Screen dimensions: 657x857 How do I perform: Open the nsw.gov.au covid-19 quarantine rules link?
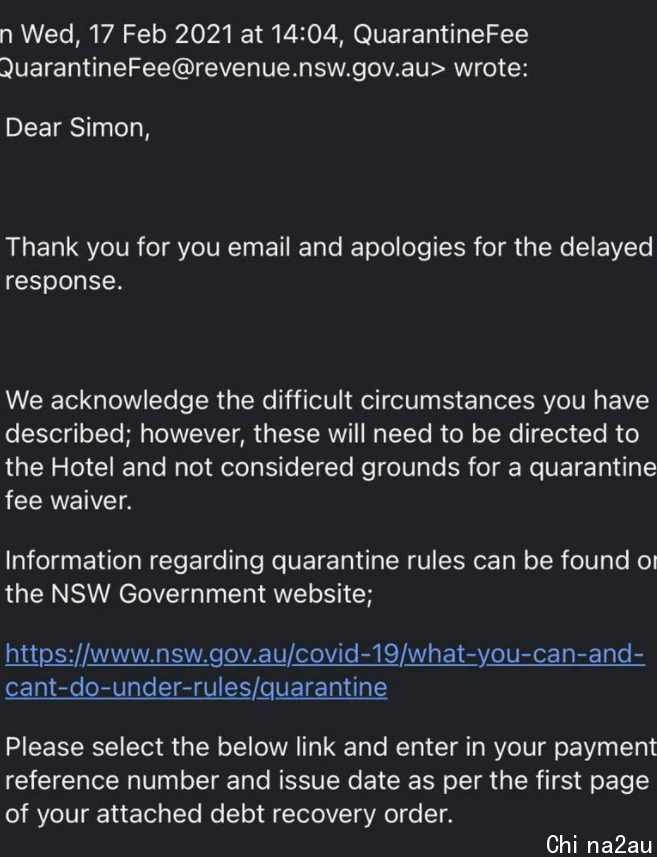tap(325, 670)
